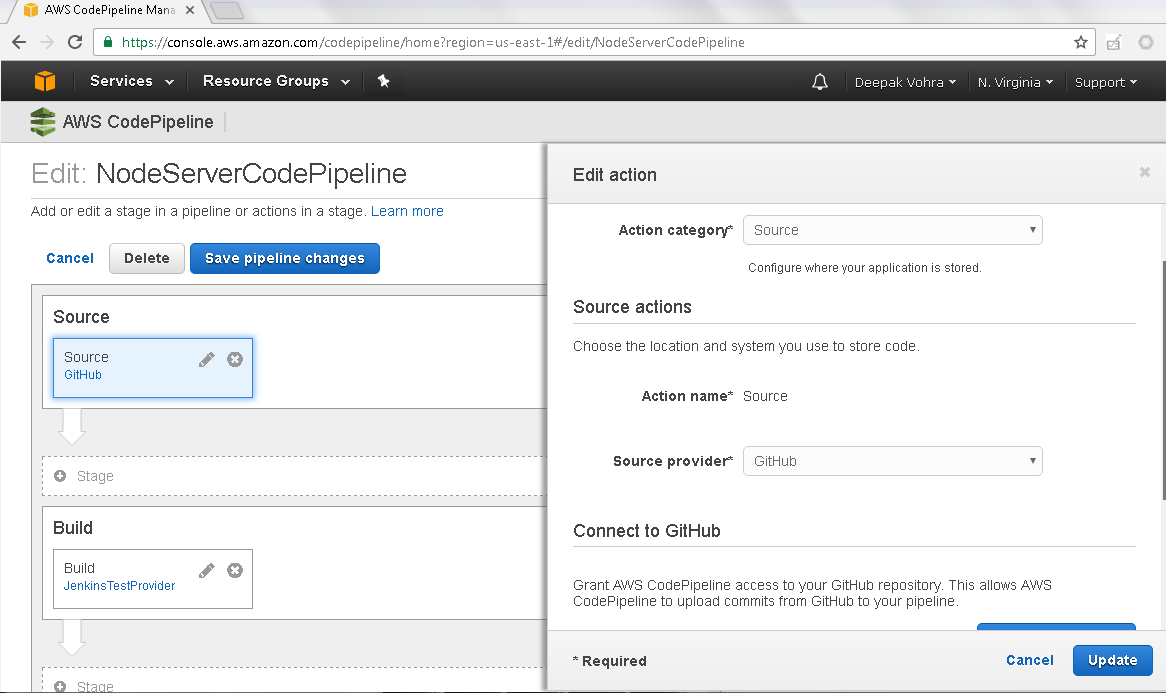
Task: Add a Stage after Source
Action: (x=296, y=476)
